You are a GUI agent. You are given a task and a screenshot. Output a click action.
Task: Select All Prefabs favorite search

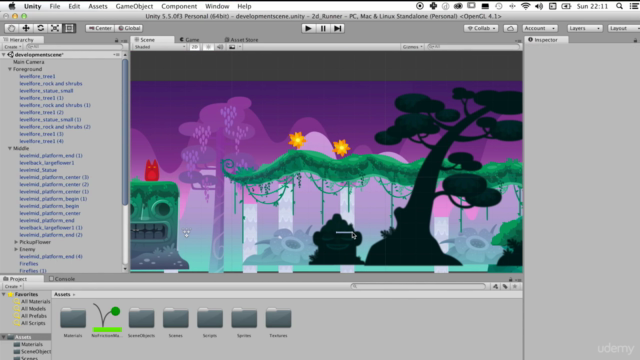tap(30, 316)
